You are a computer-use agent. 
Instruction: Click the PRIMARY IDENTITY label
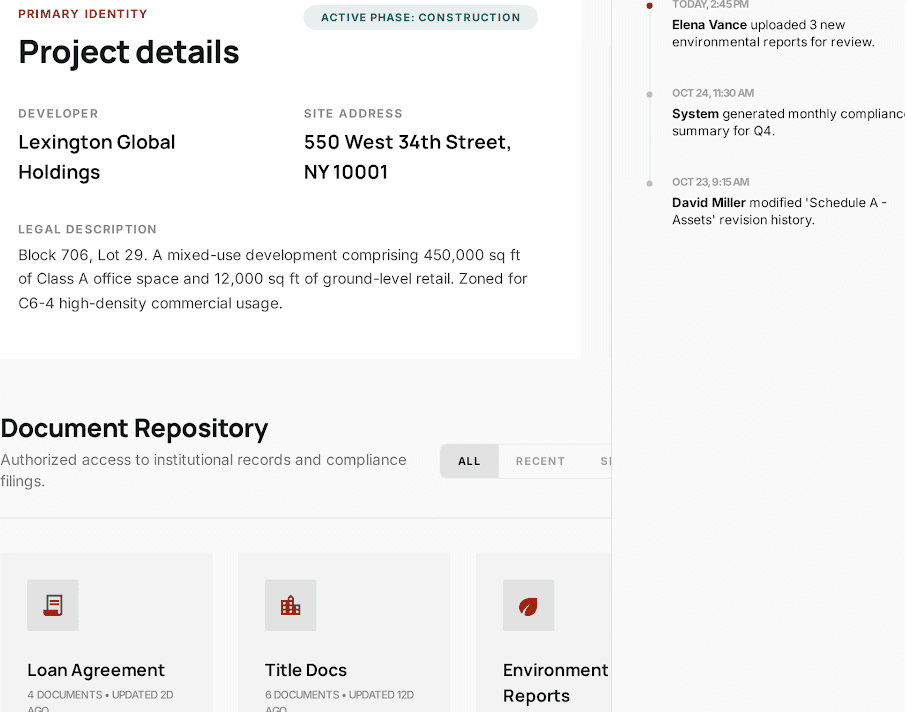pos(83,14)
